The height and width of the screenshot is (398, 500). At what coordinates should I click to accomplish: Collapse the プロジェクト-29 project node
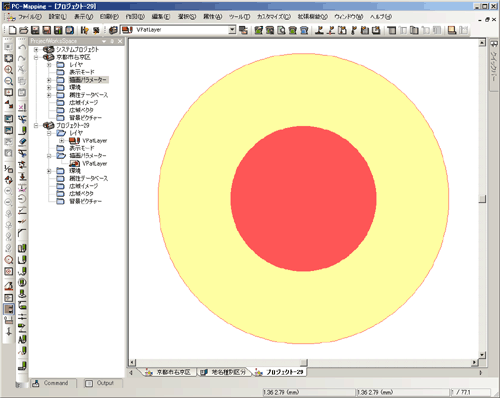36,125
